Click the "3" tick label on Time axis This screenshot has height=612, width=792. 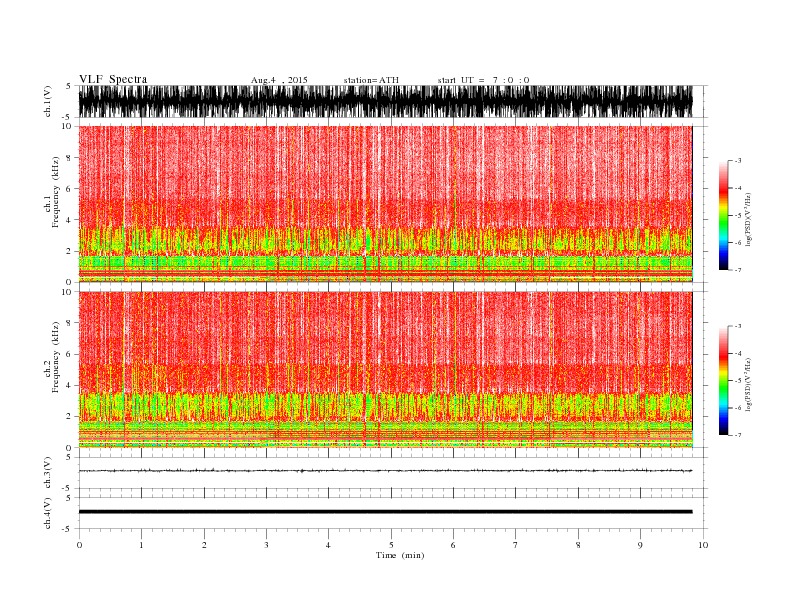(266, 545)
